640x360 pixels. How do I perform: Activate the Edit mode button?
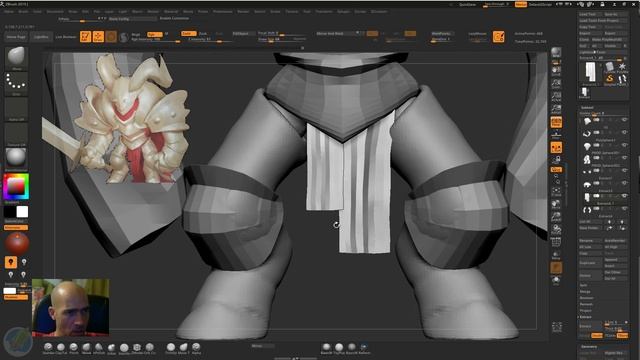click(x=85, y=37)
